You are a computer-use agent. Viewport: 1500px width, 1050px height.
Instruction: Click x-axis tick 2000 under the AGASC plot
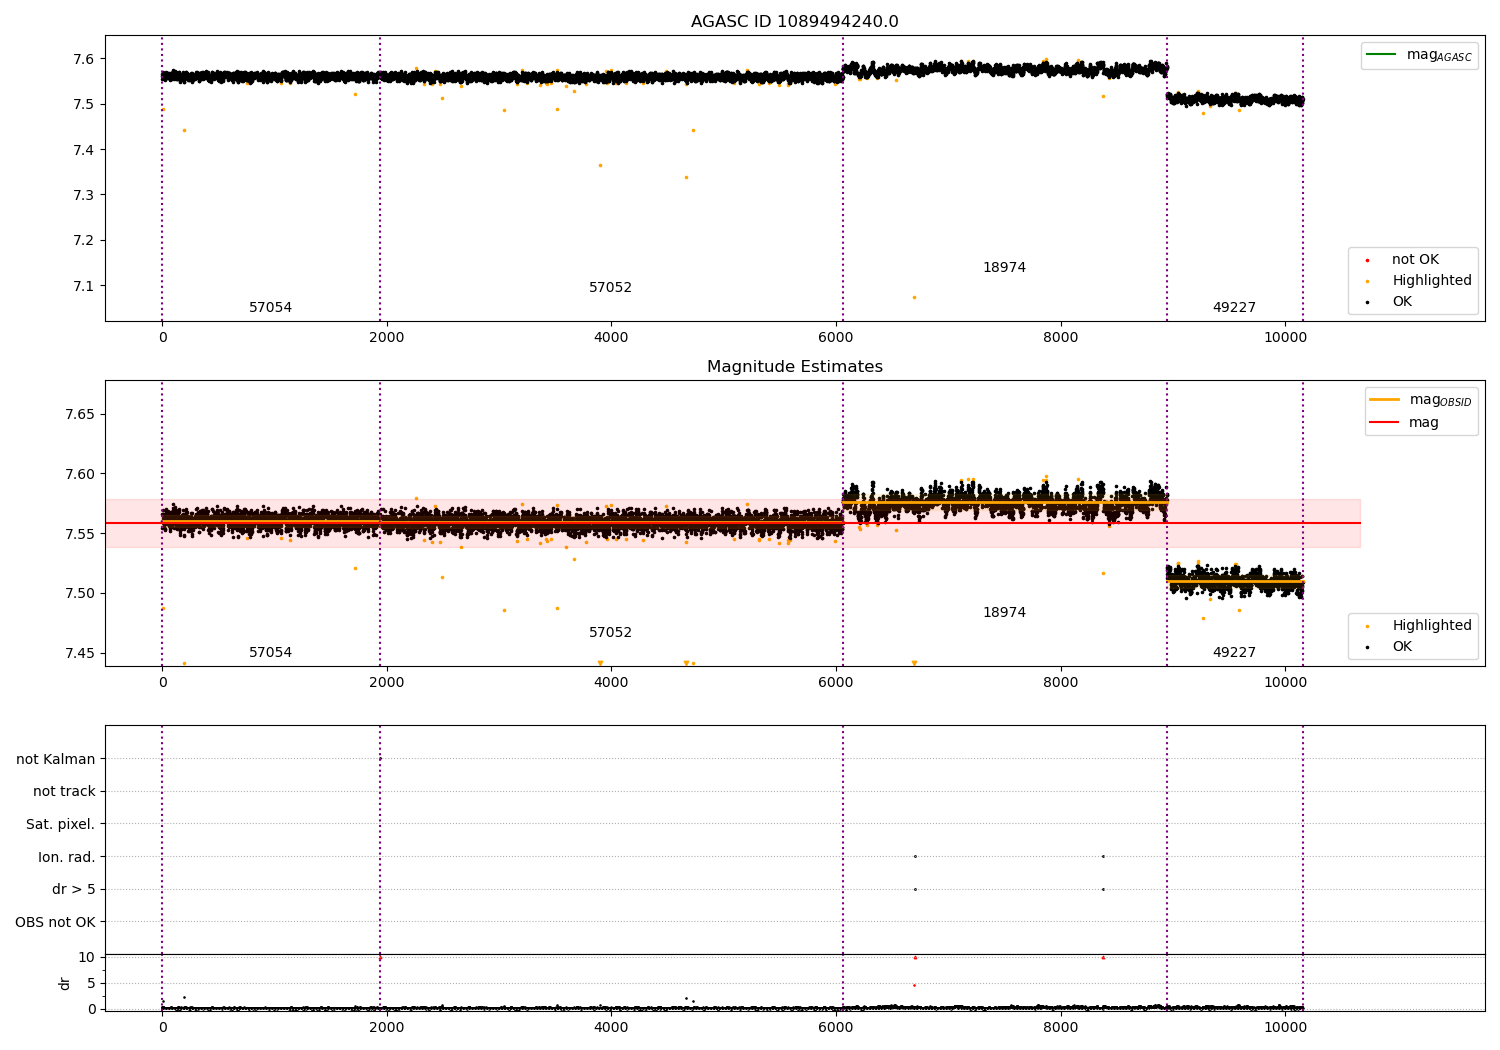(x=386, y=338)
